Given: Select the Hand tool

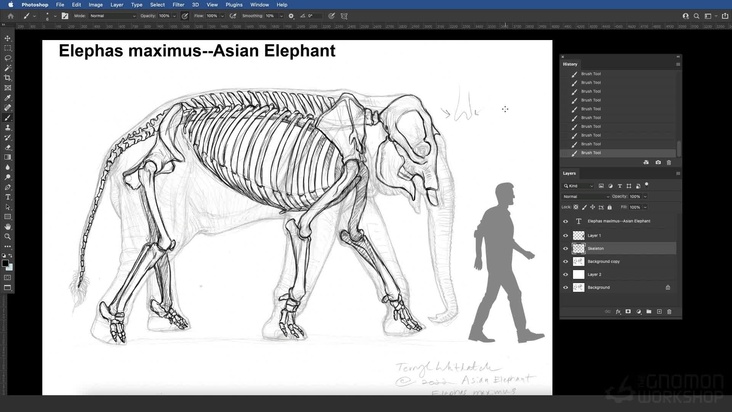Looking at the screenshot, I should coord(7,227).
